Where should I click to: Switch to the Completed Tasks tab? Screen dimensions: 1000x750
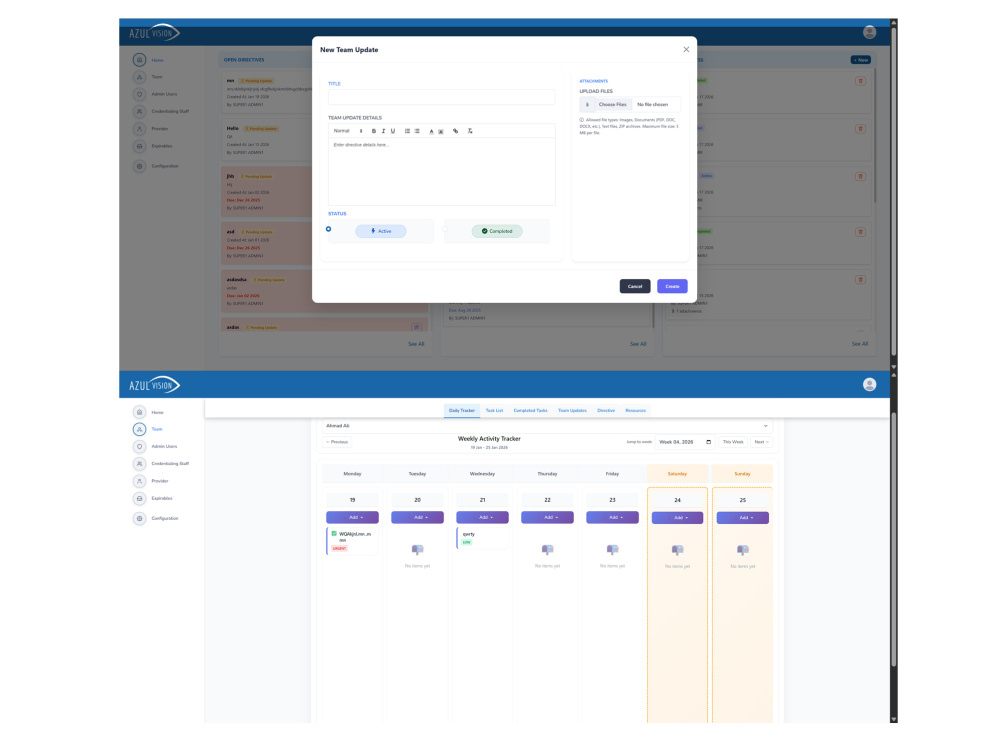click(531, 411)
